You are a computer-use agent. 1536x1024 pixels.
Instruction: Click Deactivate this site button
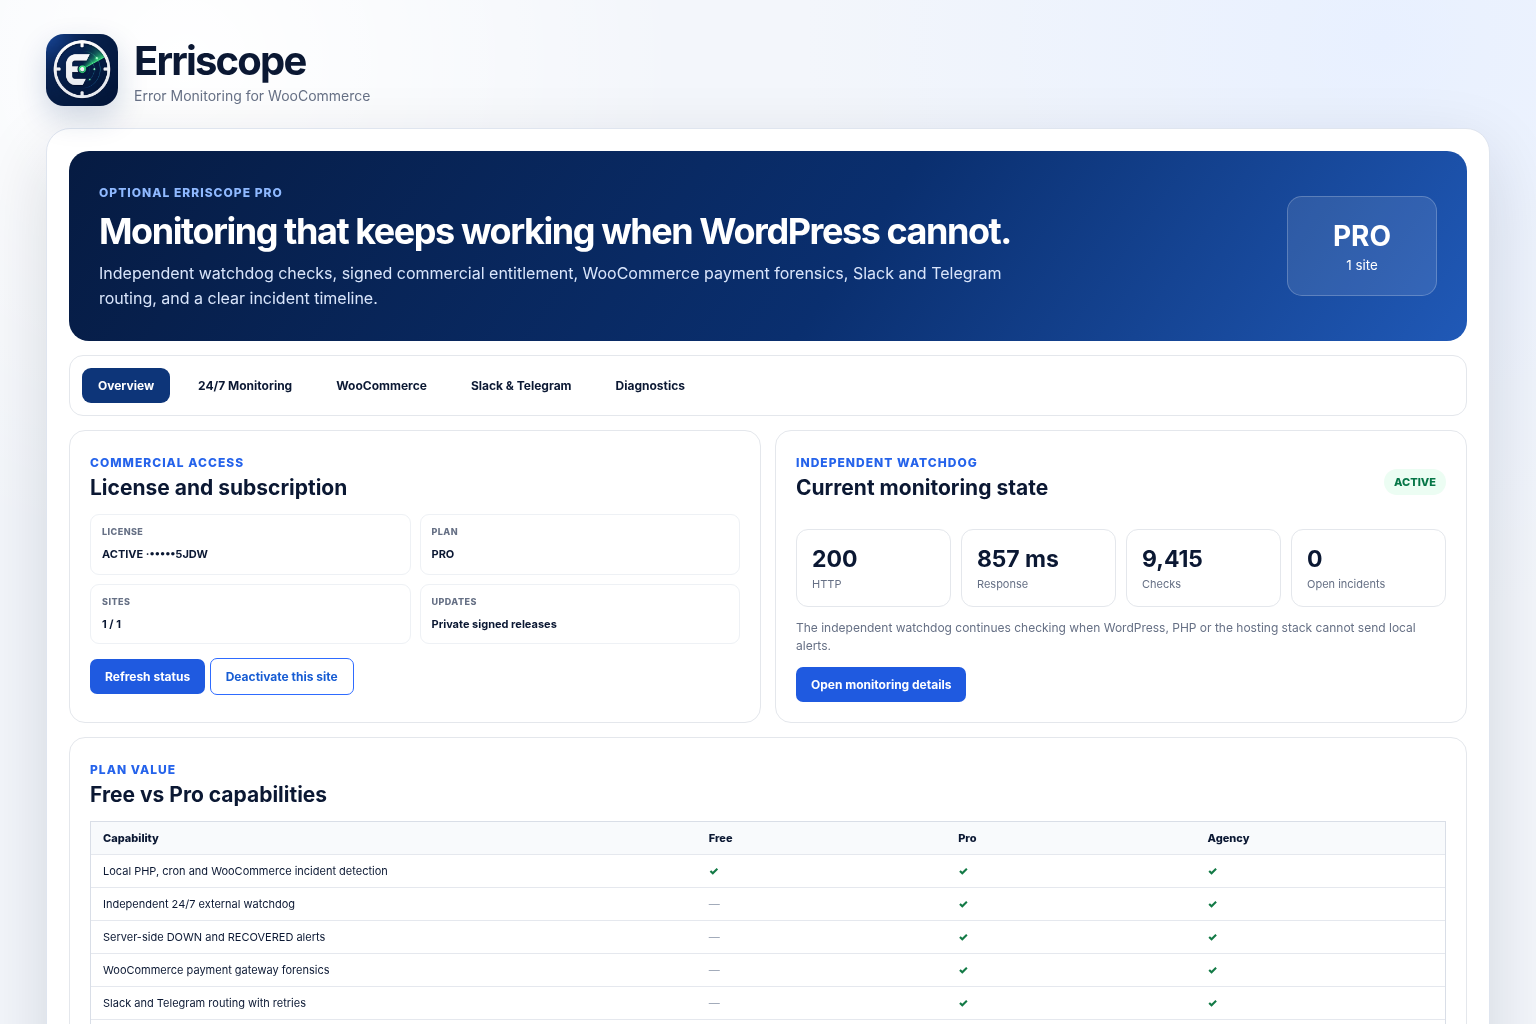tap(282, 677)
